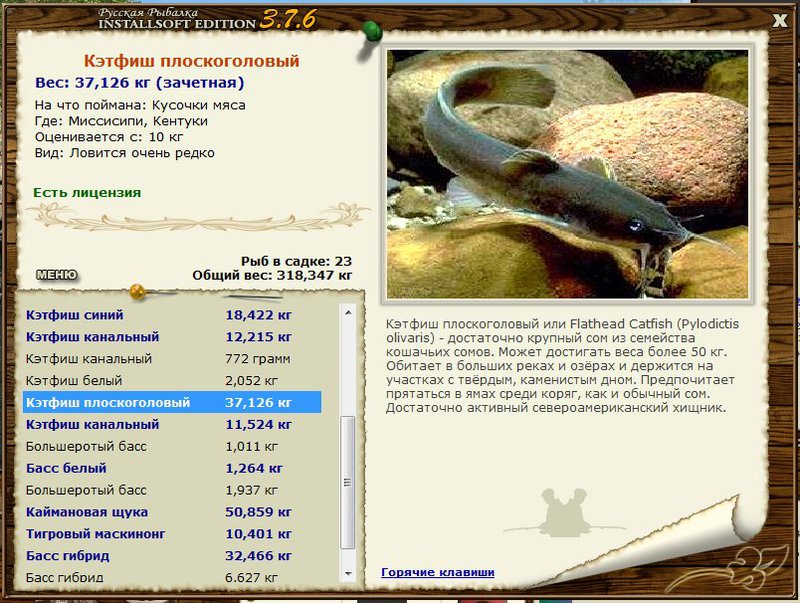This screenshot has width=800, height=603.
Task: Pick the Тигровый маскинонг 10,401 кг row
Action: pyautogui.click(x=172, y=534)
